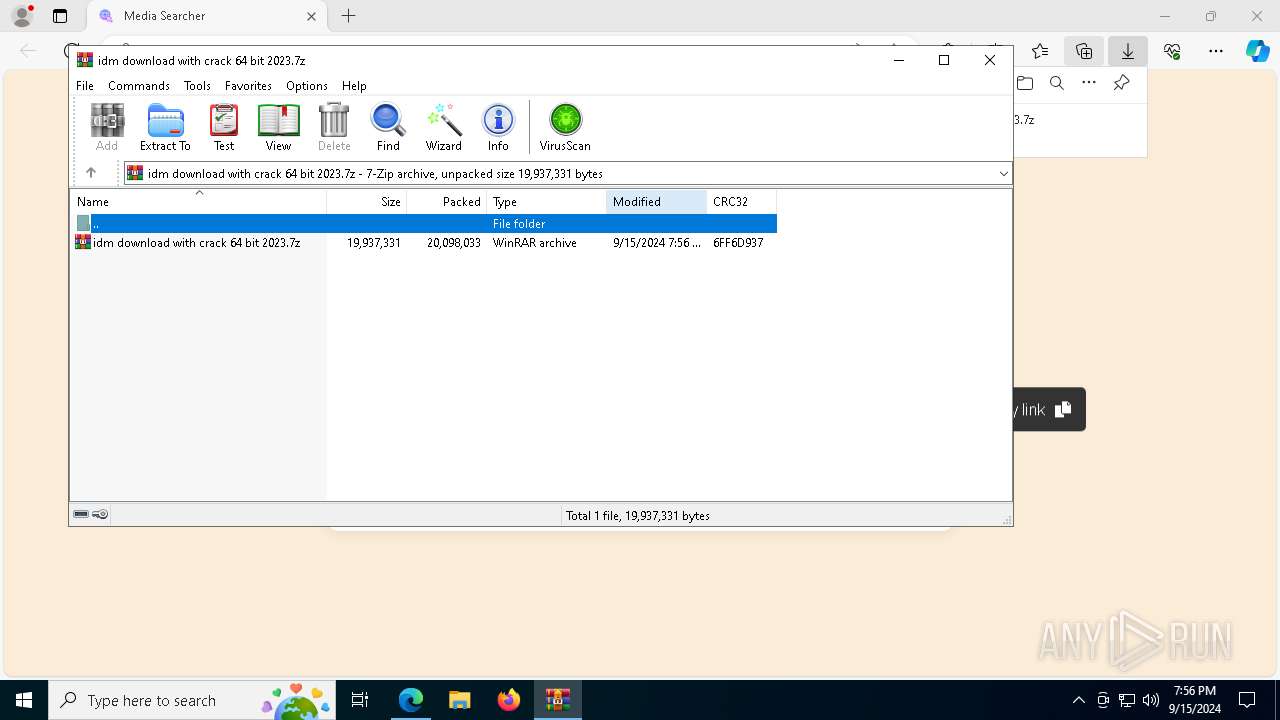Click the greyed Add toolbar icon
The width and height of the screenshot is (1280, 720).
(107, 127)
